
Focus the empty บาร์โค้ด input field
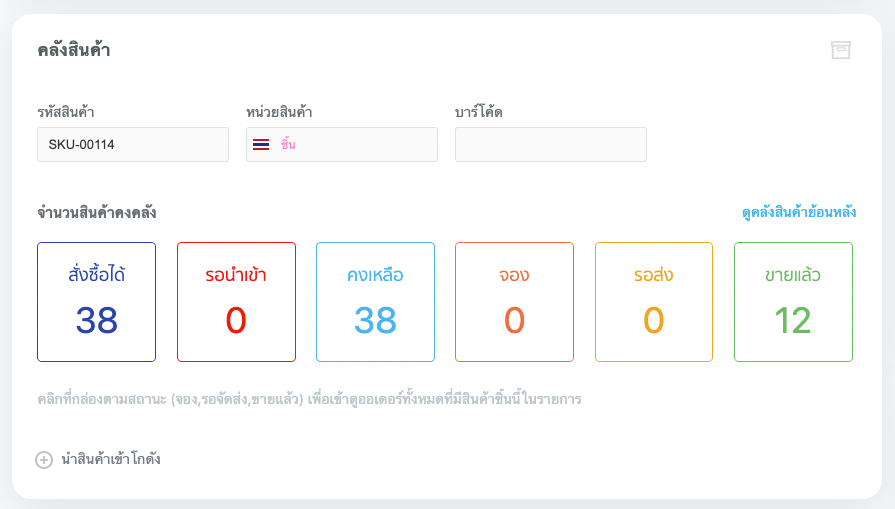coord(551,145)
